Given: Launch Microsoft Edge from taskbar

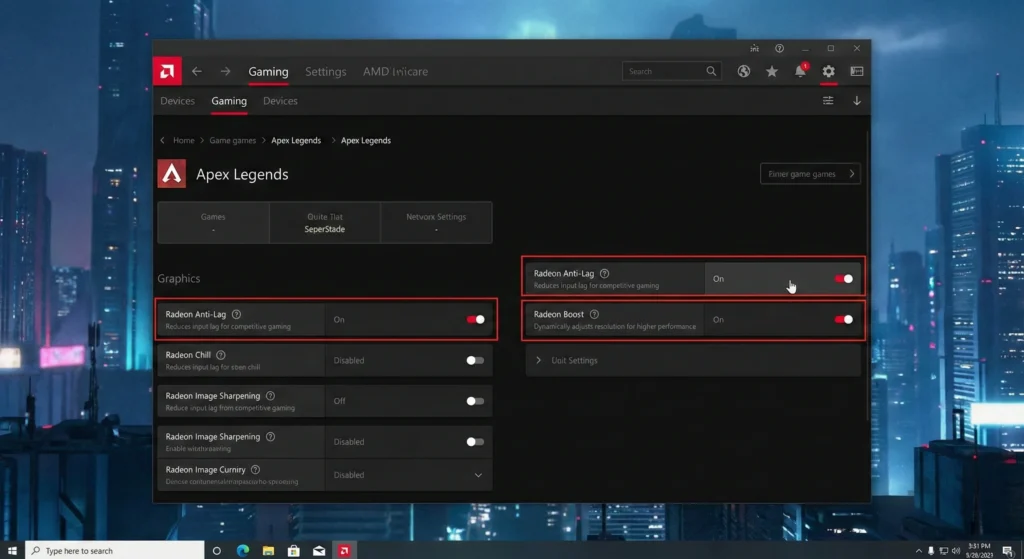Looking at the screenshot, I should click(243, 551).
